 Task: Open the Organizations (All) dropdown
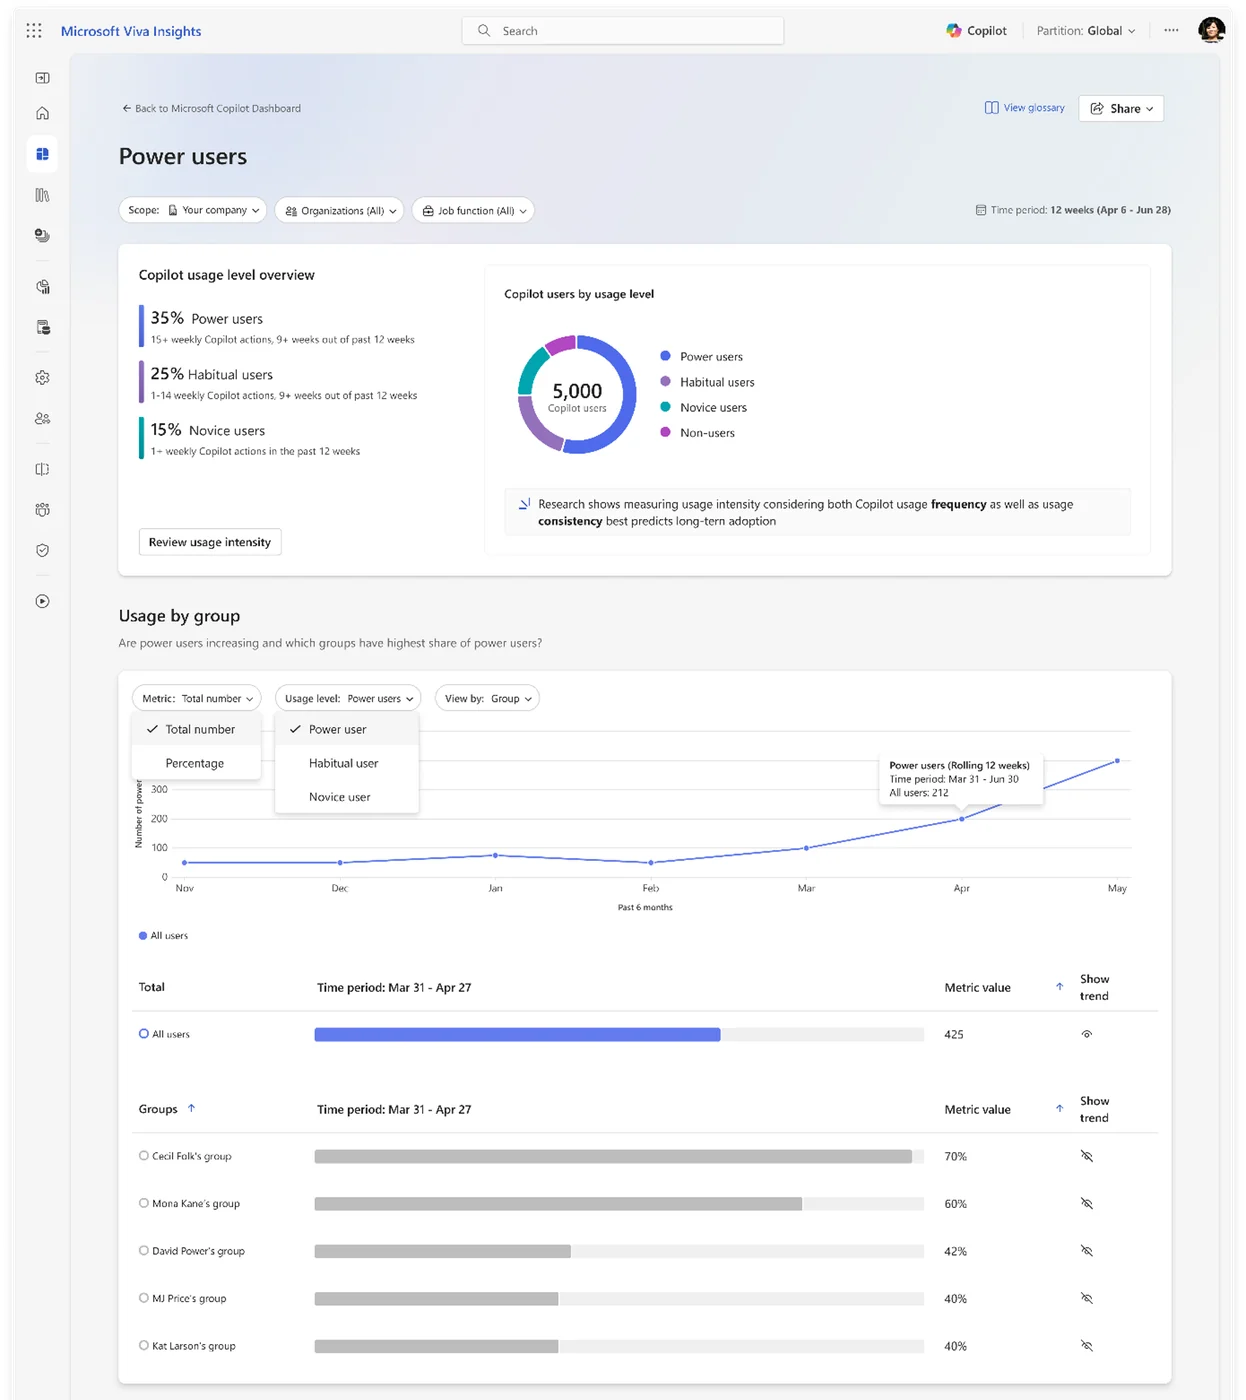point(339,210)
